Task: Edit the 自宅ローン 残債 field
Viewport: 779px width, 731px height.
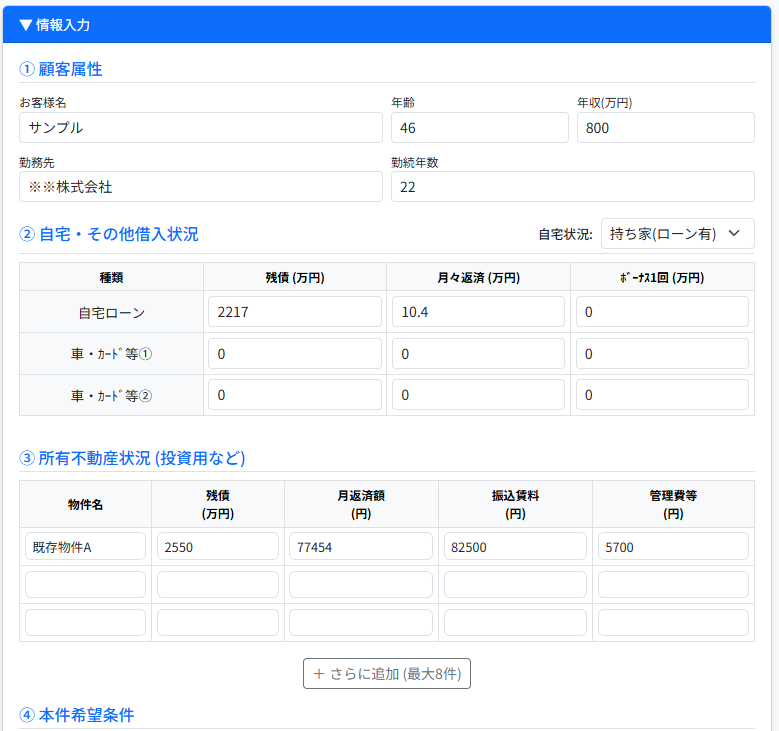Action: click(295, 312)
